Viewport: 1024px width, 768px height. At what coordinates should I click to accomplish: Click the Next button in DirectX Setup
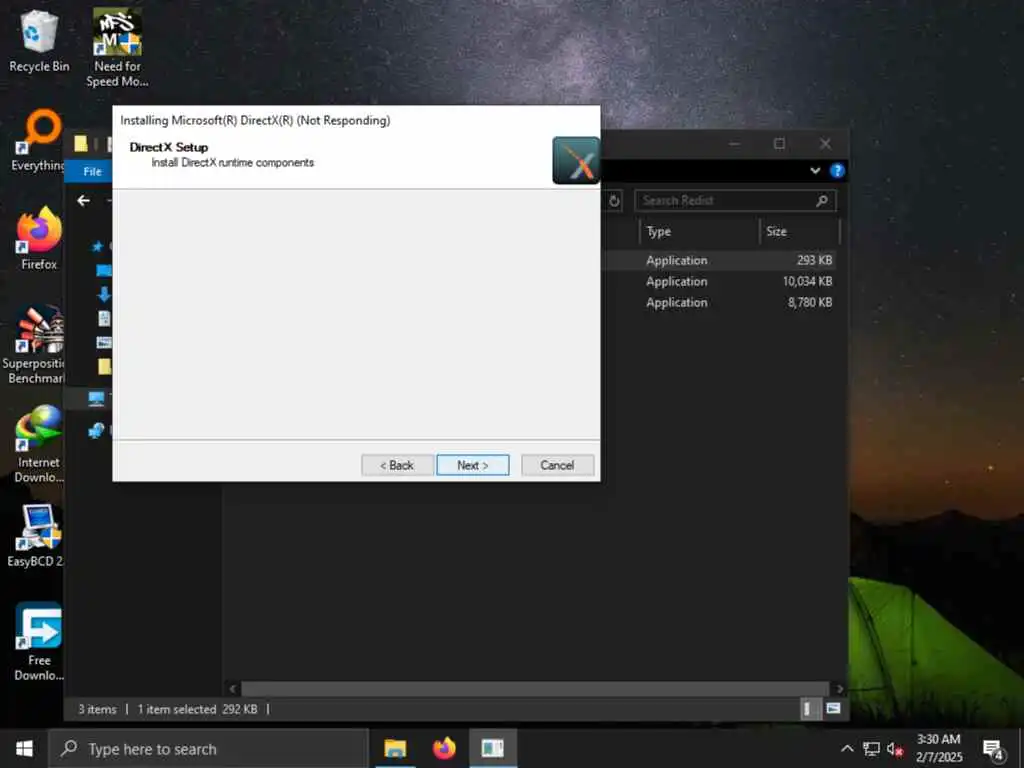click(472, 465)
